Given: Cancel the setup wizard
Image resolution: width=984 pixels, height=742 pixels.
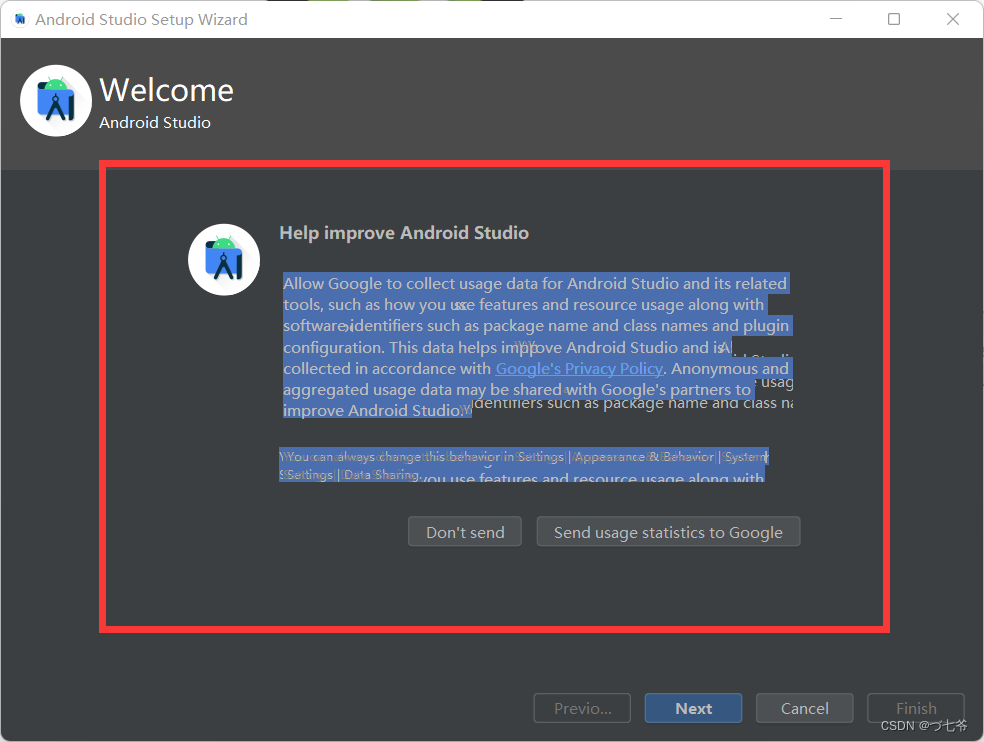Looking at the screenshot, I should [804, 708].
